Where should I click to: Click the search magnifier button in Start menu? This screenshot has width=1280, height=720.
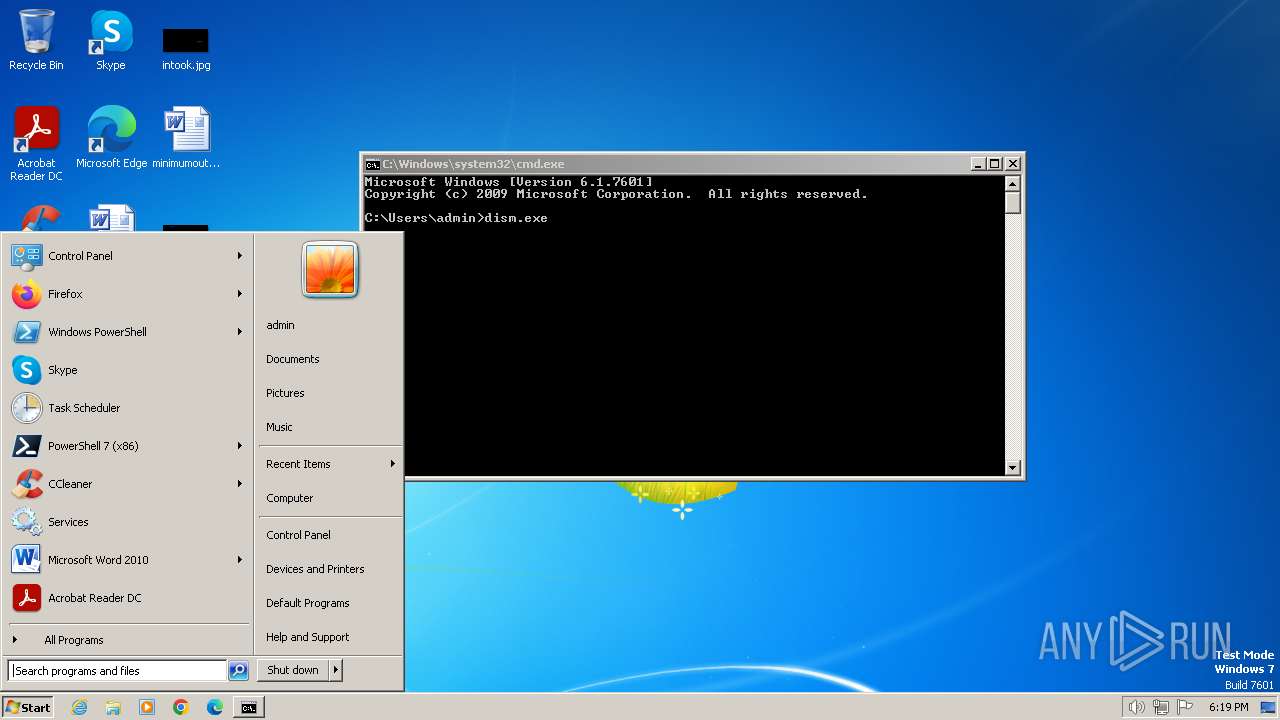coord(238,671)
